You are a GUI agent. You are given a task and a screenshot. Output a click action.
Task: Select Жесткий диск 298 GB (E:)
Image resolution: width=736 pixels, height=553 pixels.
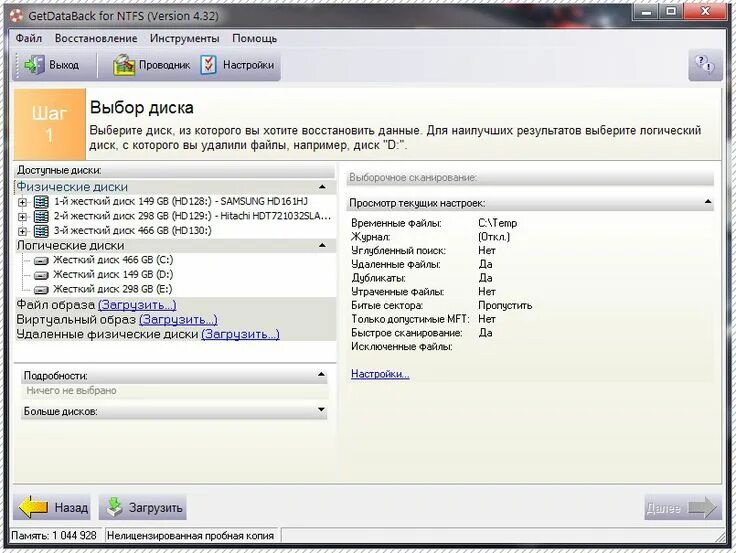pos(113,289)
